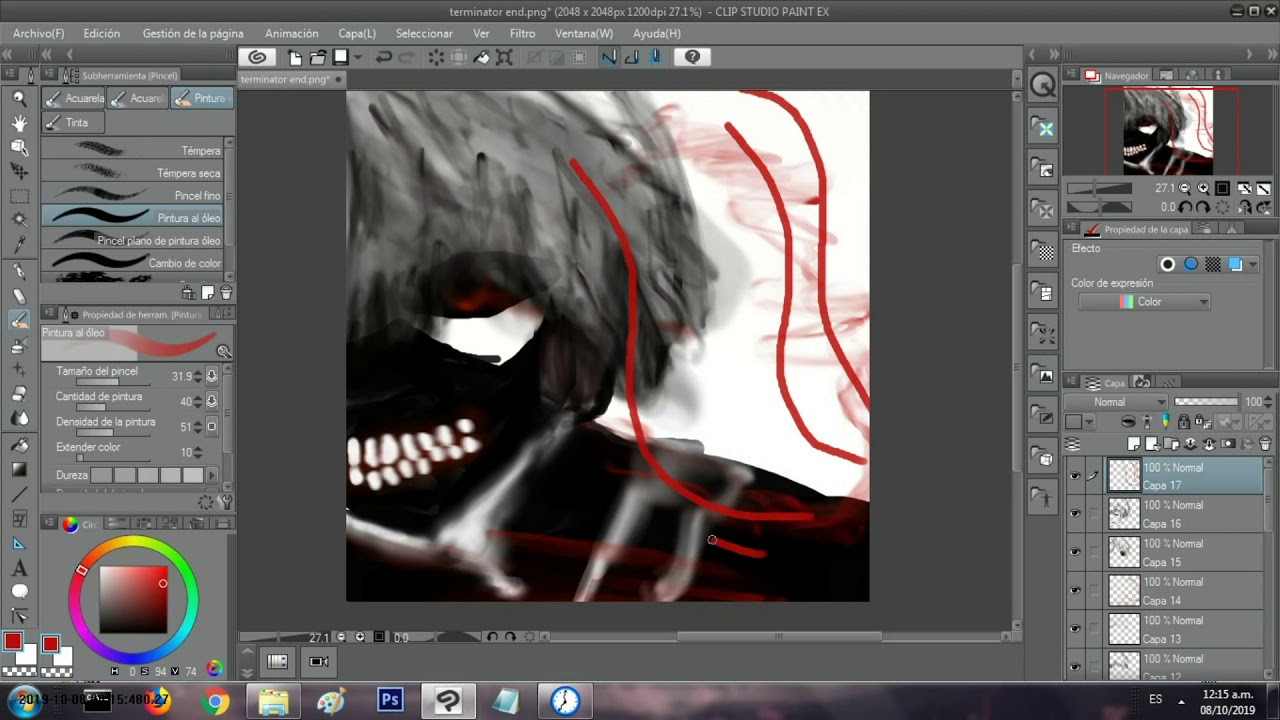Image resolution: width=1280 pixels, height=720 pixels.
Task: Select the Text tool
Action: (19, 568)
